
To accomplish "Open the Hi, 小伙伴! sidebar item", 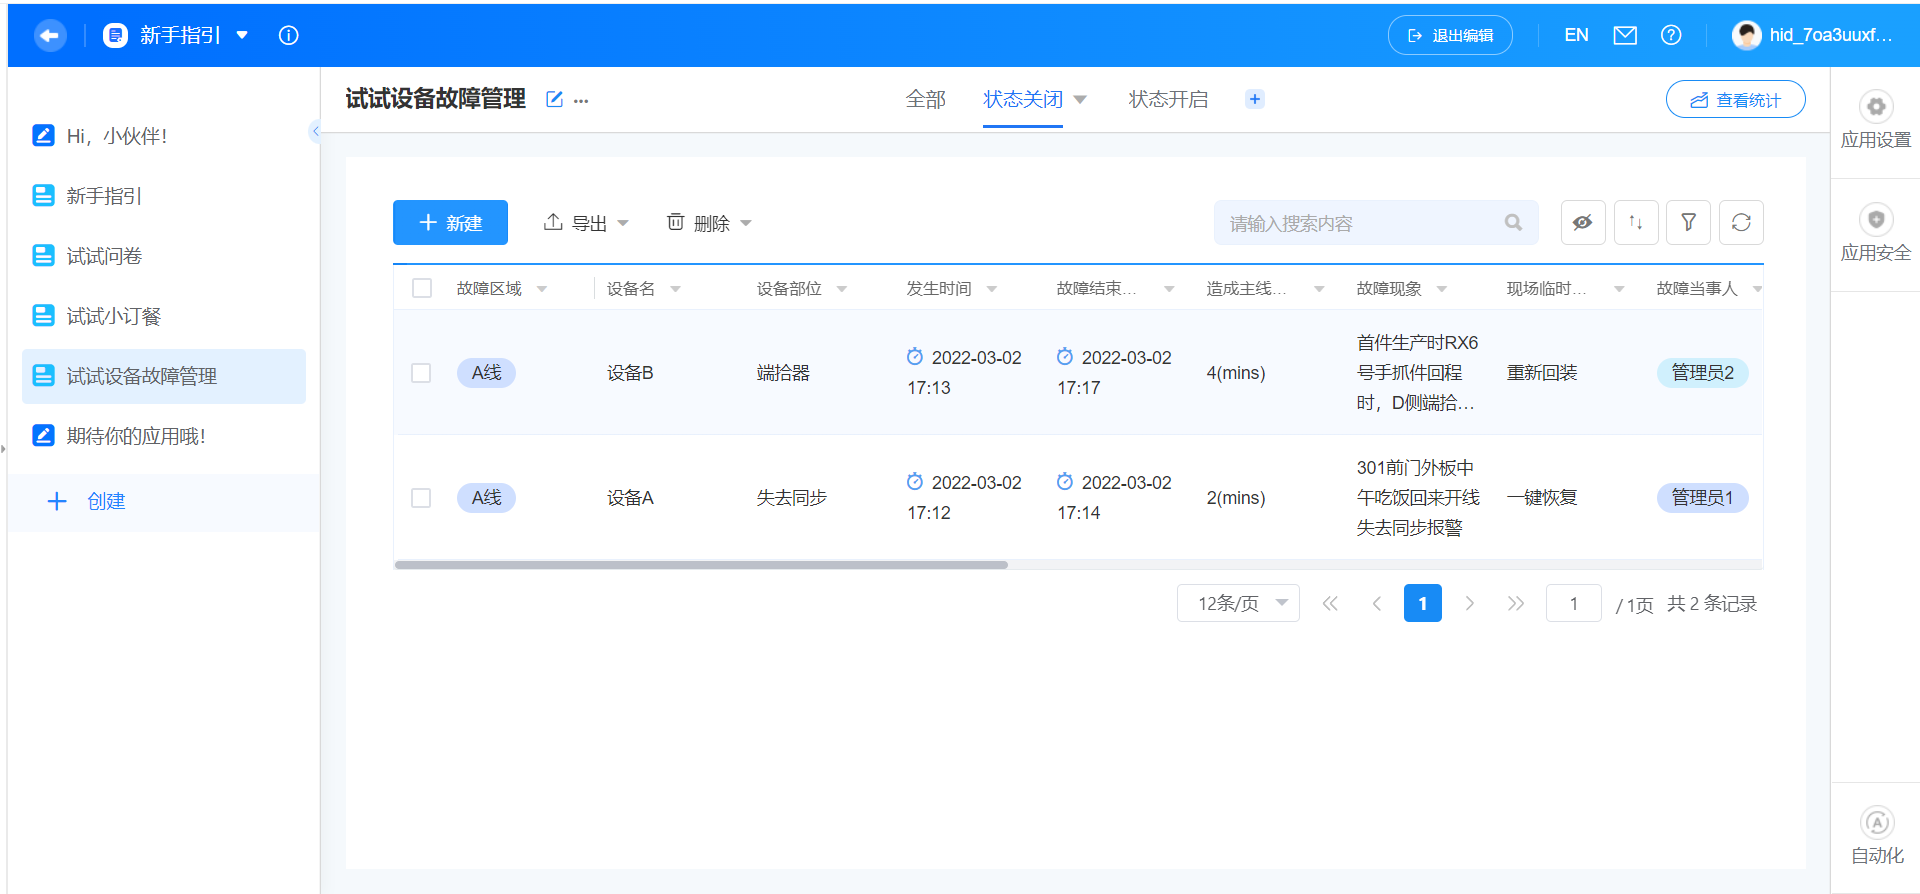I will (x=164, y=136).
